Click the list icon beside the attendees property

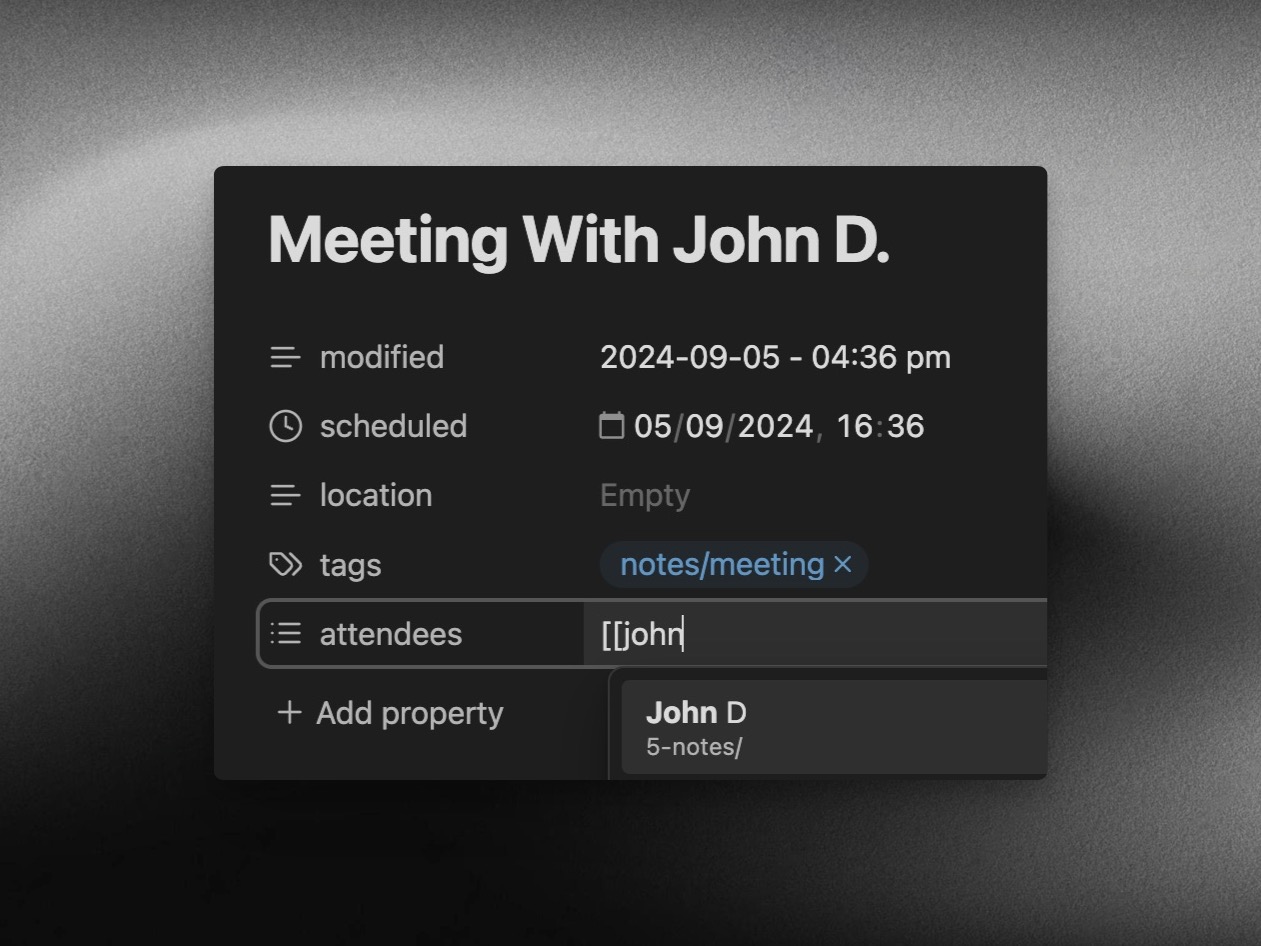pyautogui.click(x=285, y=633)
